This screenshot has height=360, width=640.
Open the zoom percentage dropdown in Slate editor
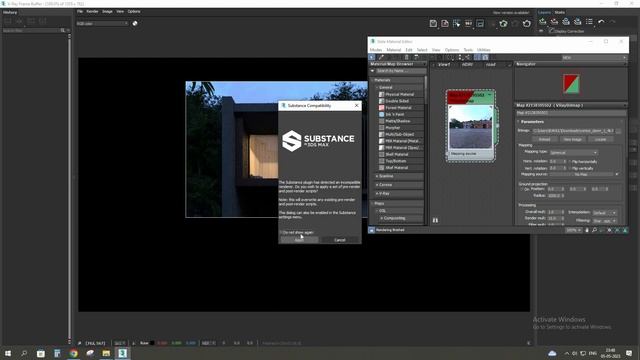point(573,230)
